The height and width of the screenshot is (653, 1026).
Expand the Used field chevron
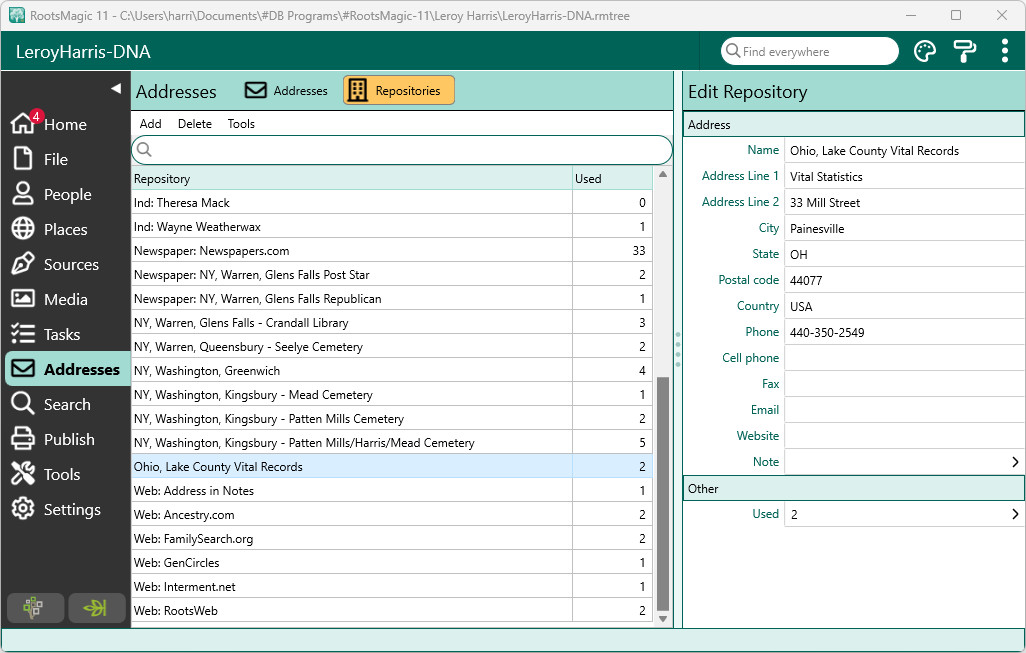click(x=1015, y=514)
